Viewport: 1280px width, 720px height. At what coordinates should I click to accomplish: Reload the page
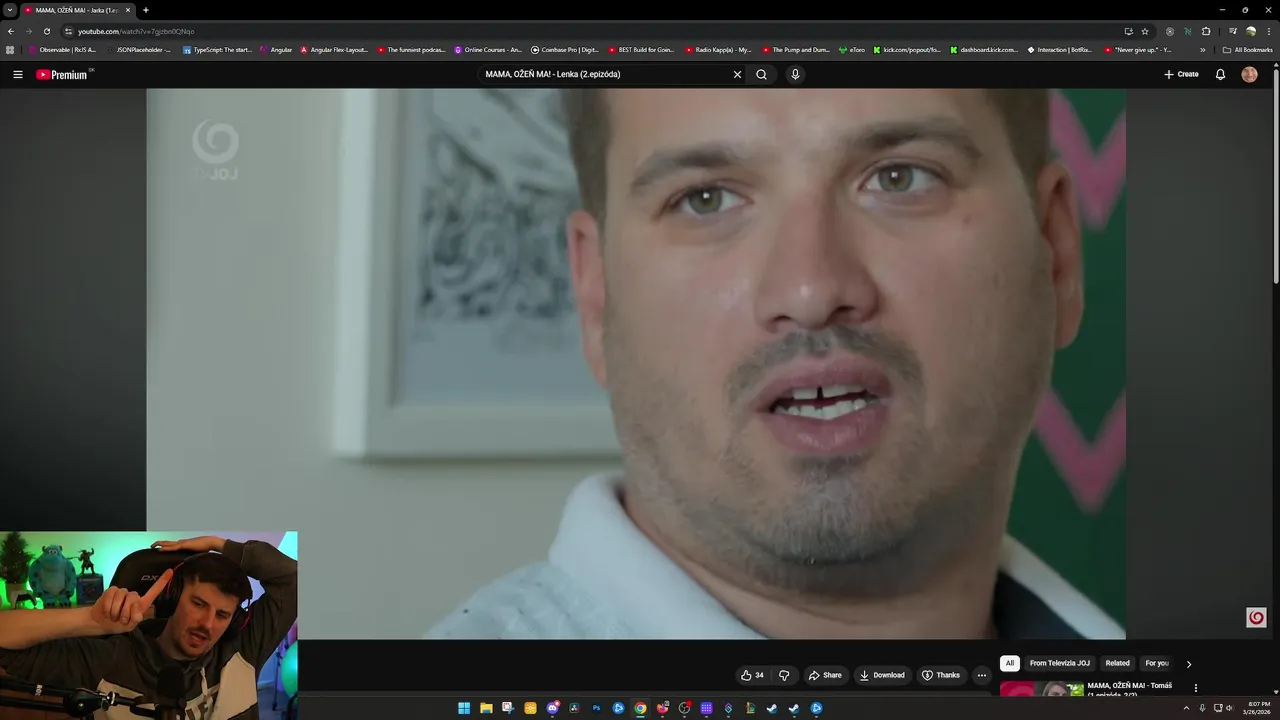[x=46, y=31]
